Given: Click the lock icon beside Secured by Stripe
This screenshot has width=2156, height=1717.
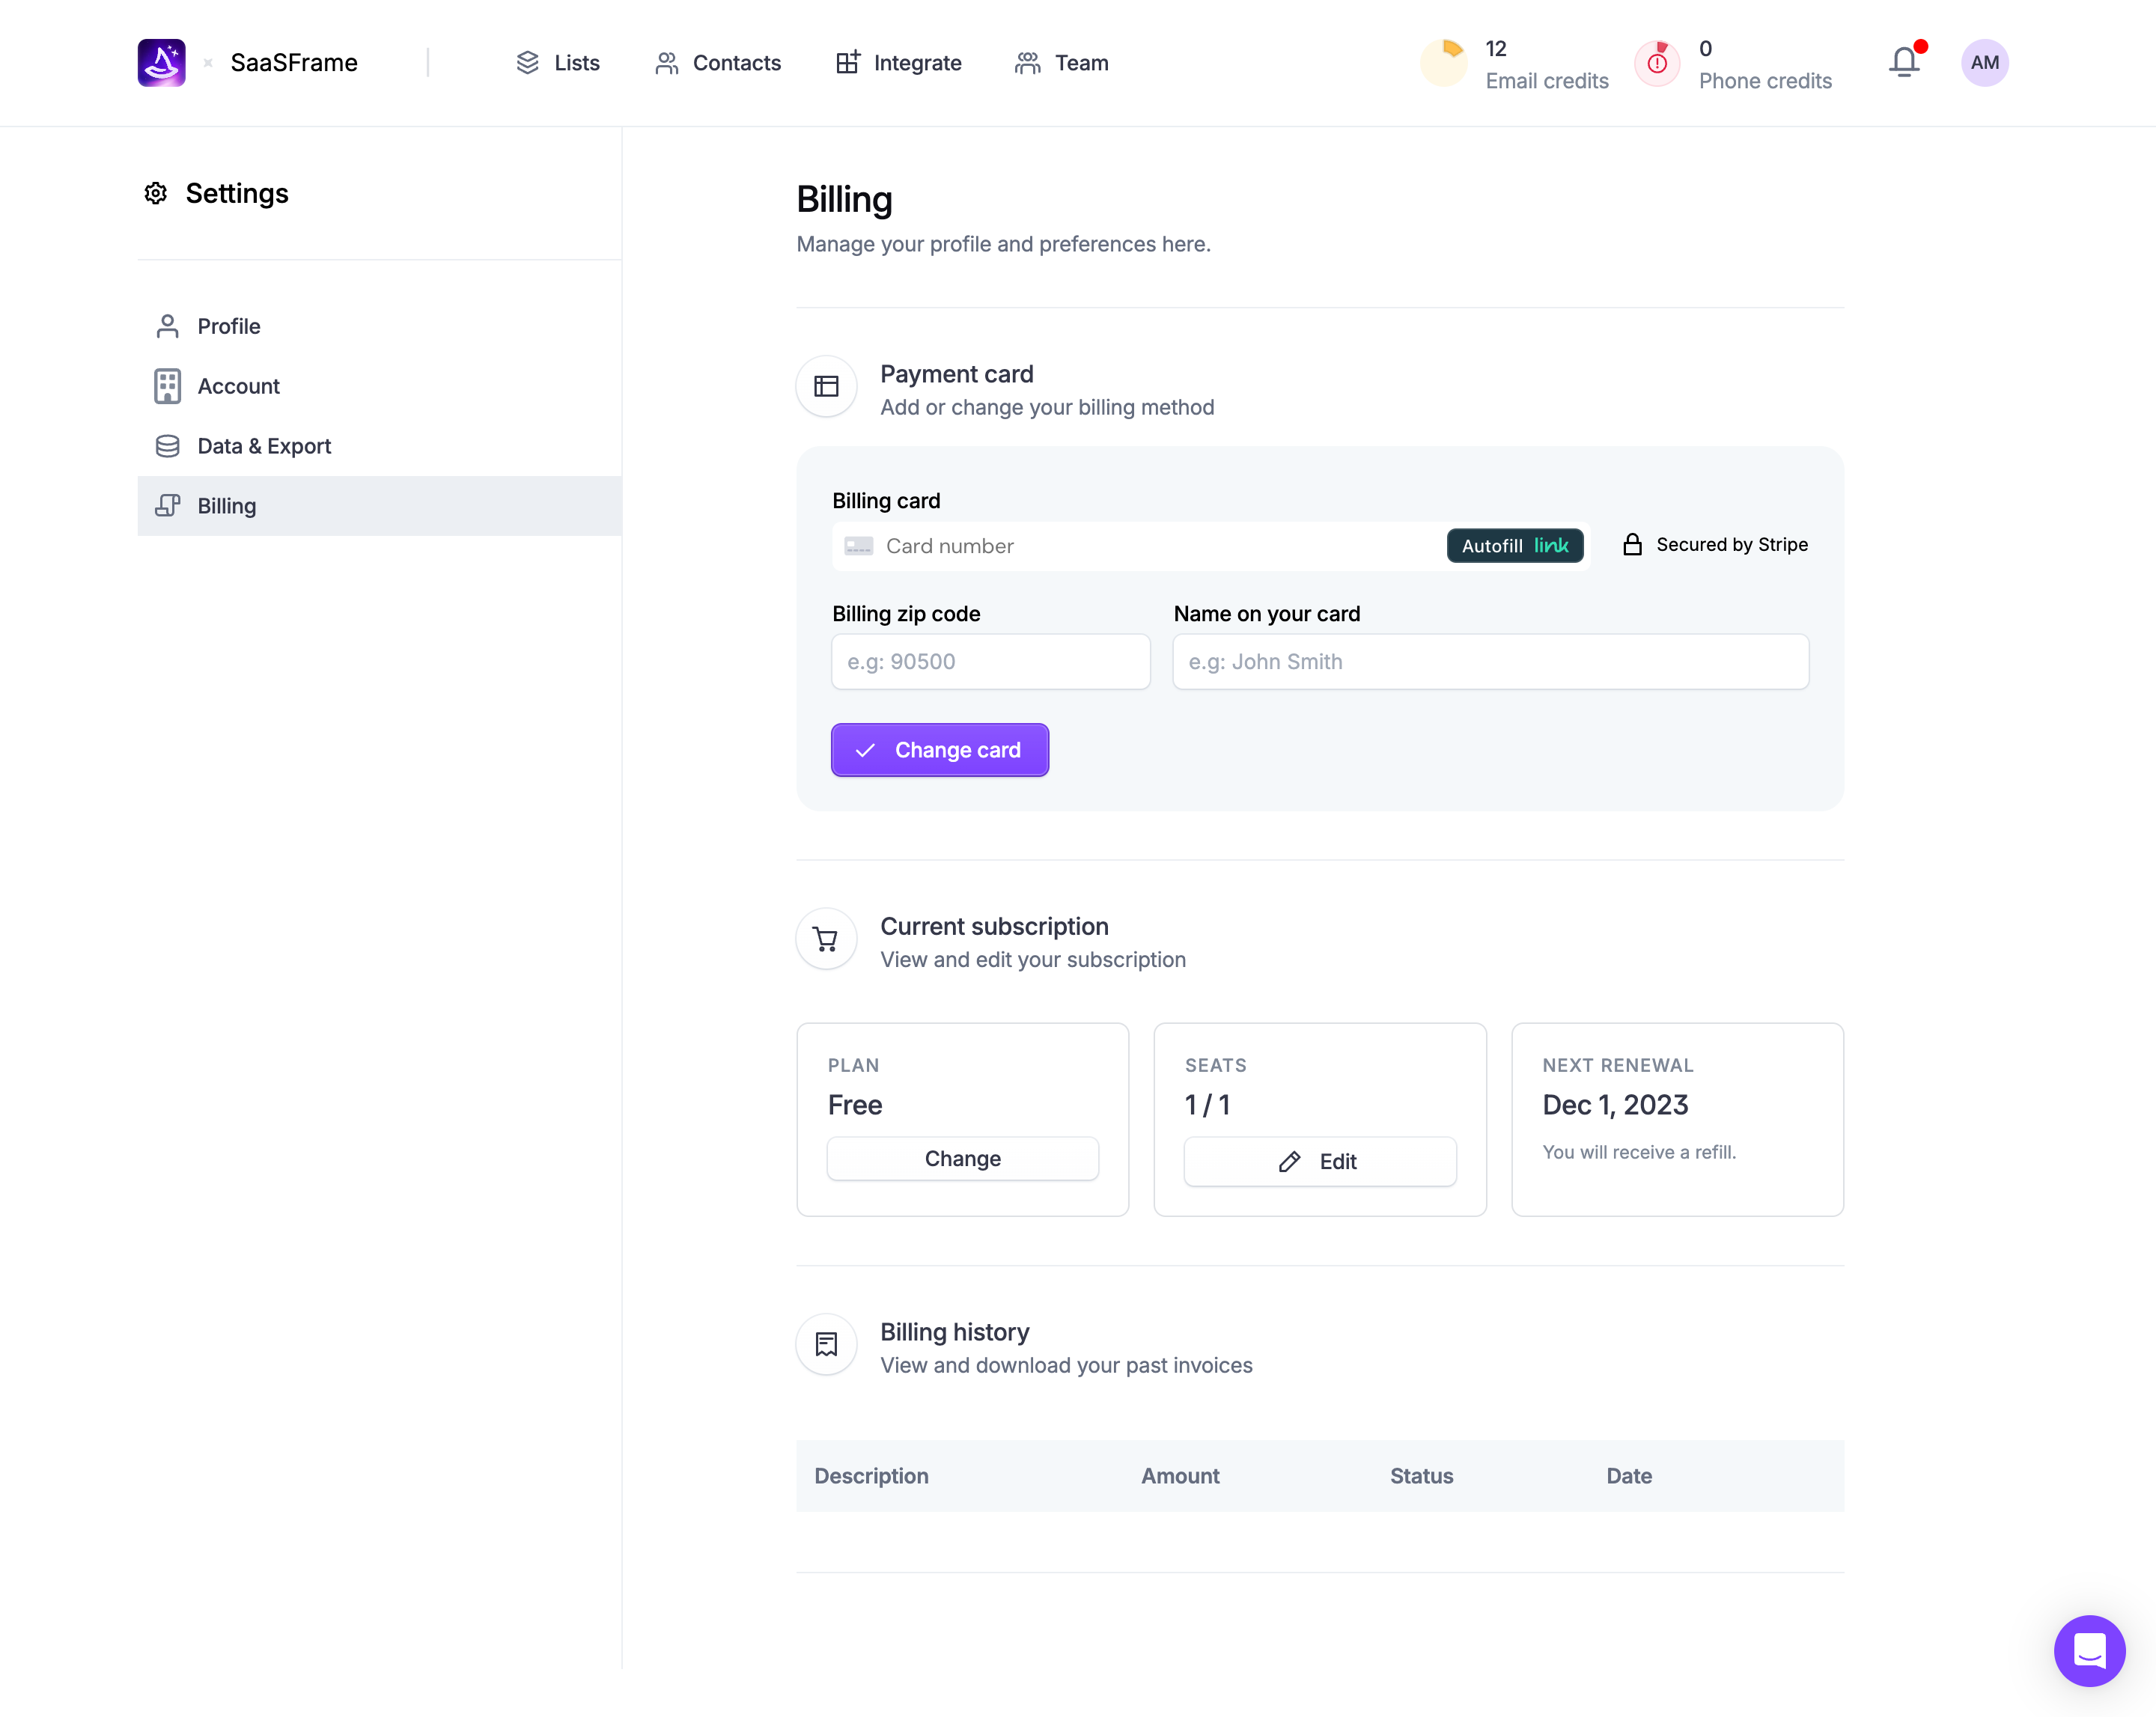Looking at the screenshot, I should click(x=1632, y=544).
